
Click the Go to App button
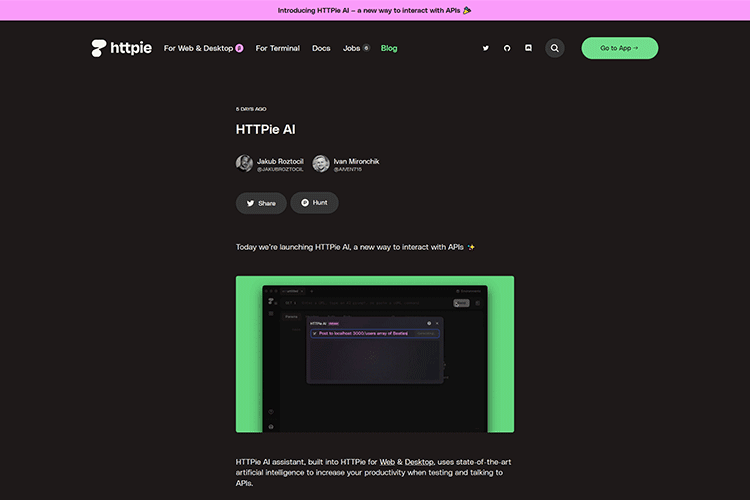pyautogui.click(x=619, y=48)
